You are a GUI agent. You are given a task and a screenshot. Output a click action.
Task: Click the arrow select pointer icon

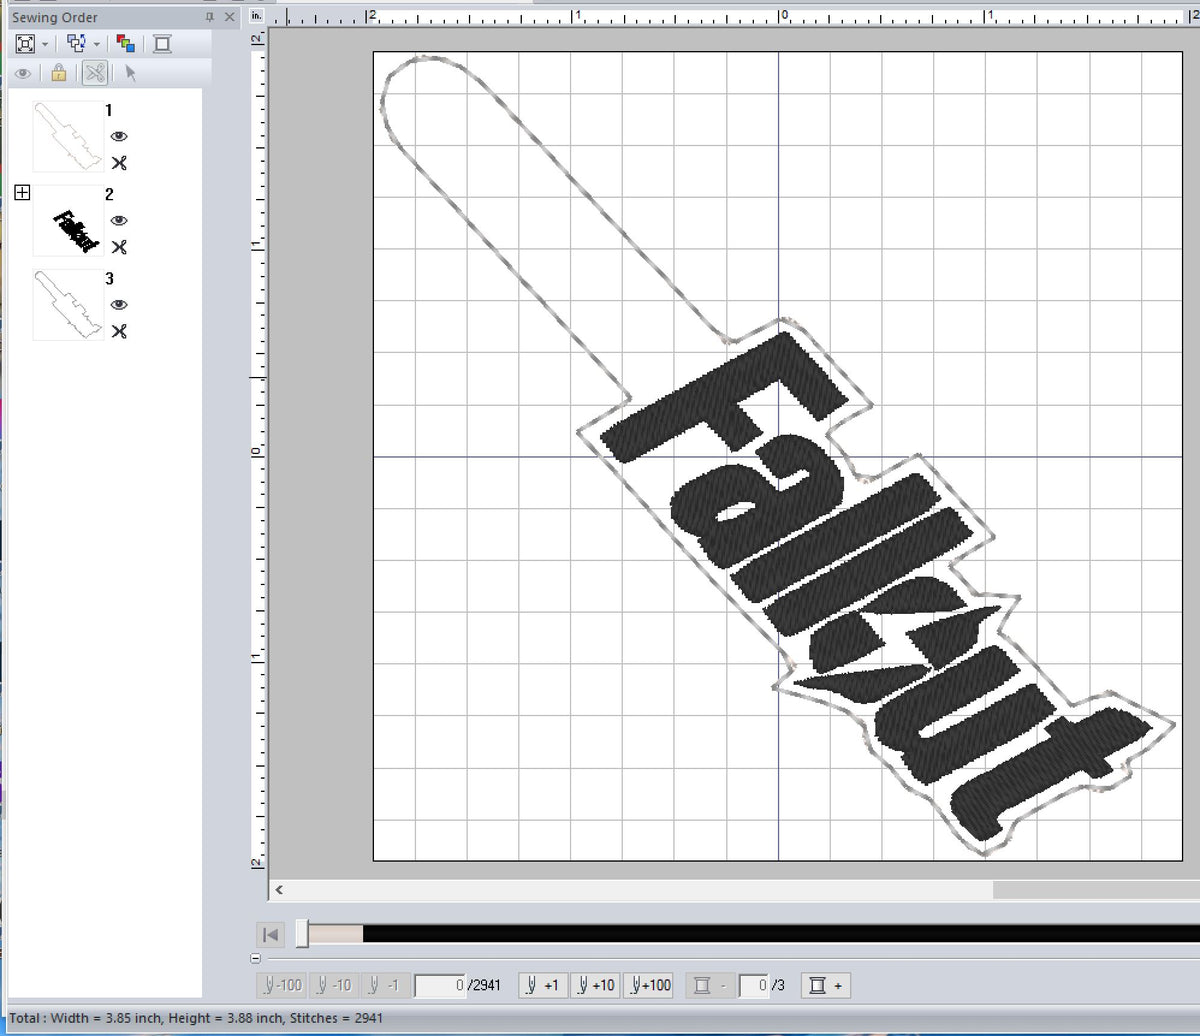[x=130, y=73]
